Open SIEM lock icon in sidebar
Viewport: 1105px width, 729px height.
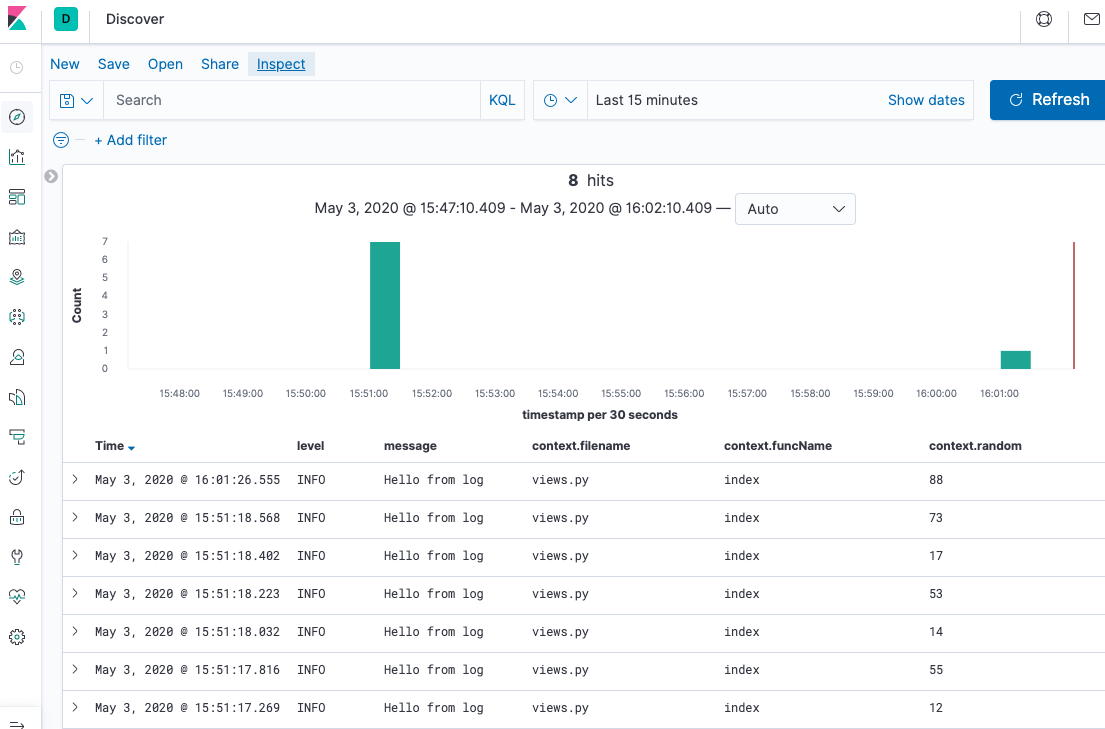click(17, 517)
